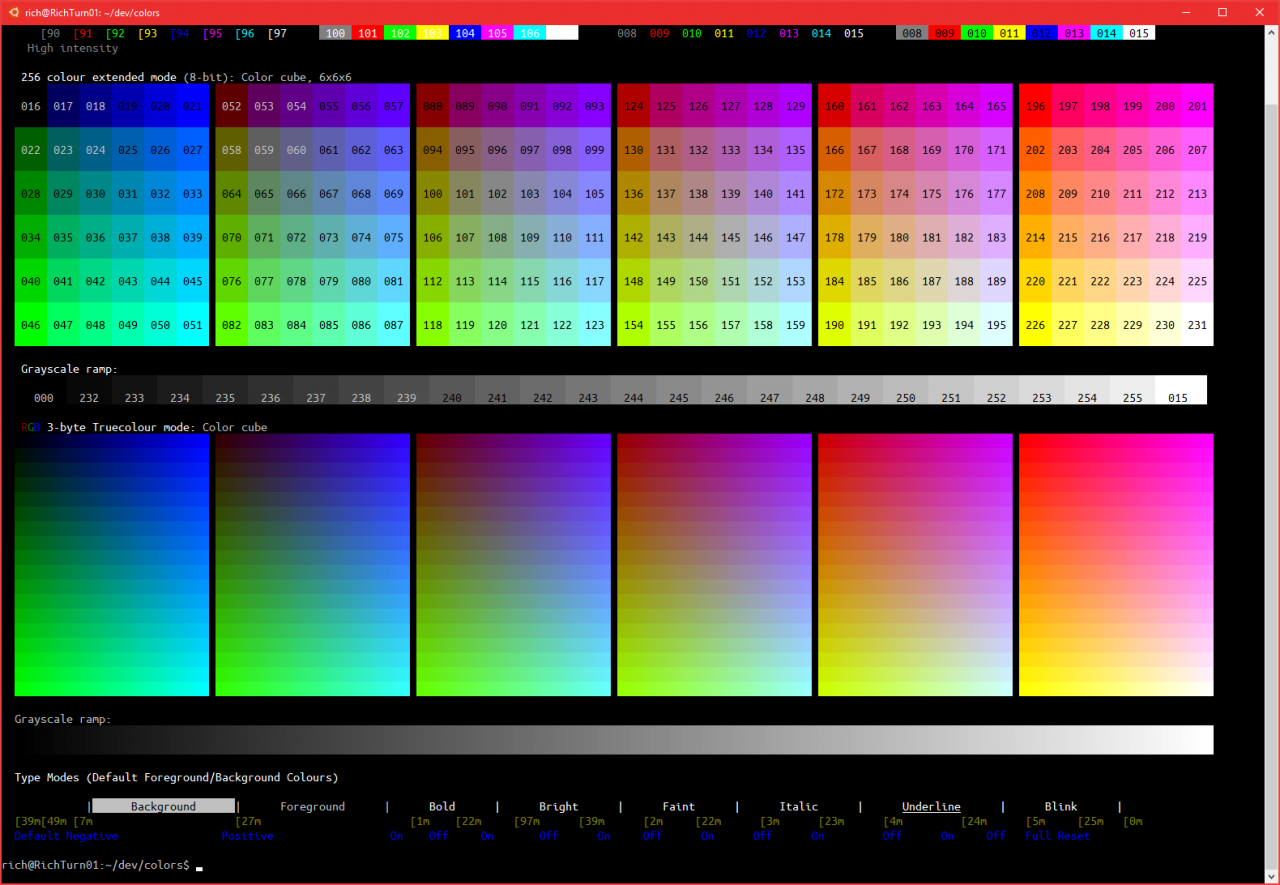Select the cyan swatch labeled 051
The image size is (1280, 885).
[x=193, y=325]
